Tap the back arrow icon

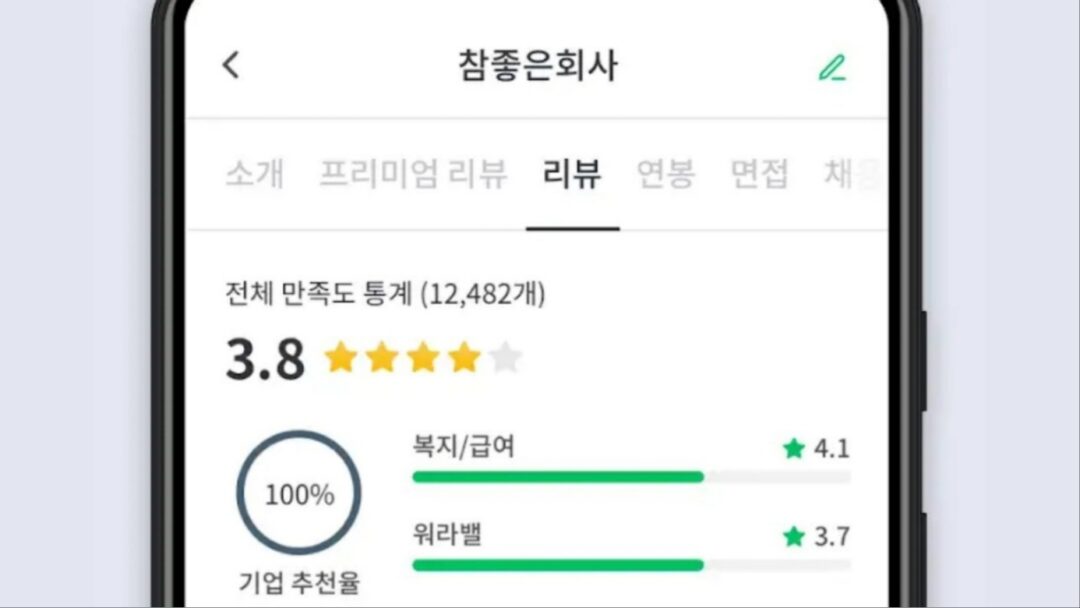231,66
